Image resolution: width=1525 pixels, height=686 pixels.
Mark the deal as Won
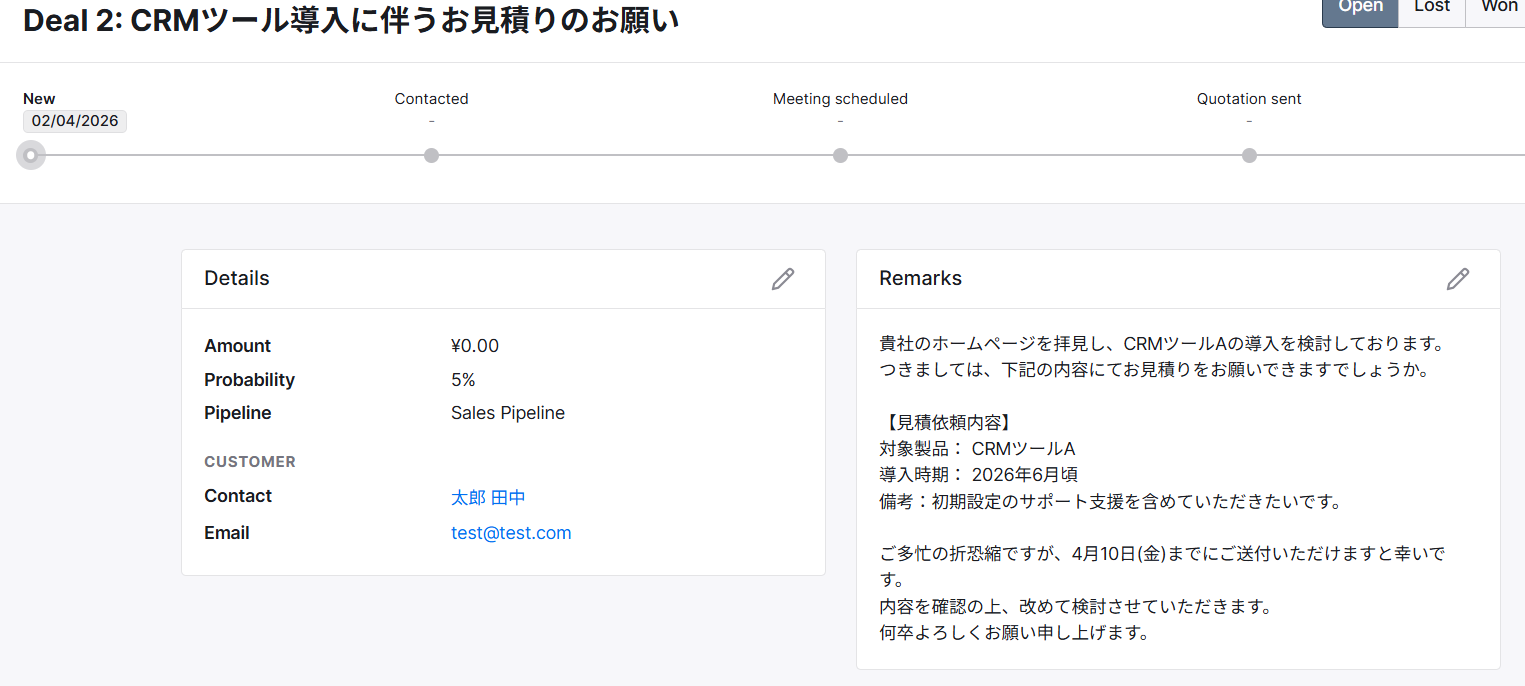click(x=1498, y=8)
